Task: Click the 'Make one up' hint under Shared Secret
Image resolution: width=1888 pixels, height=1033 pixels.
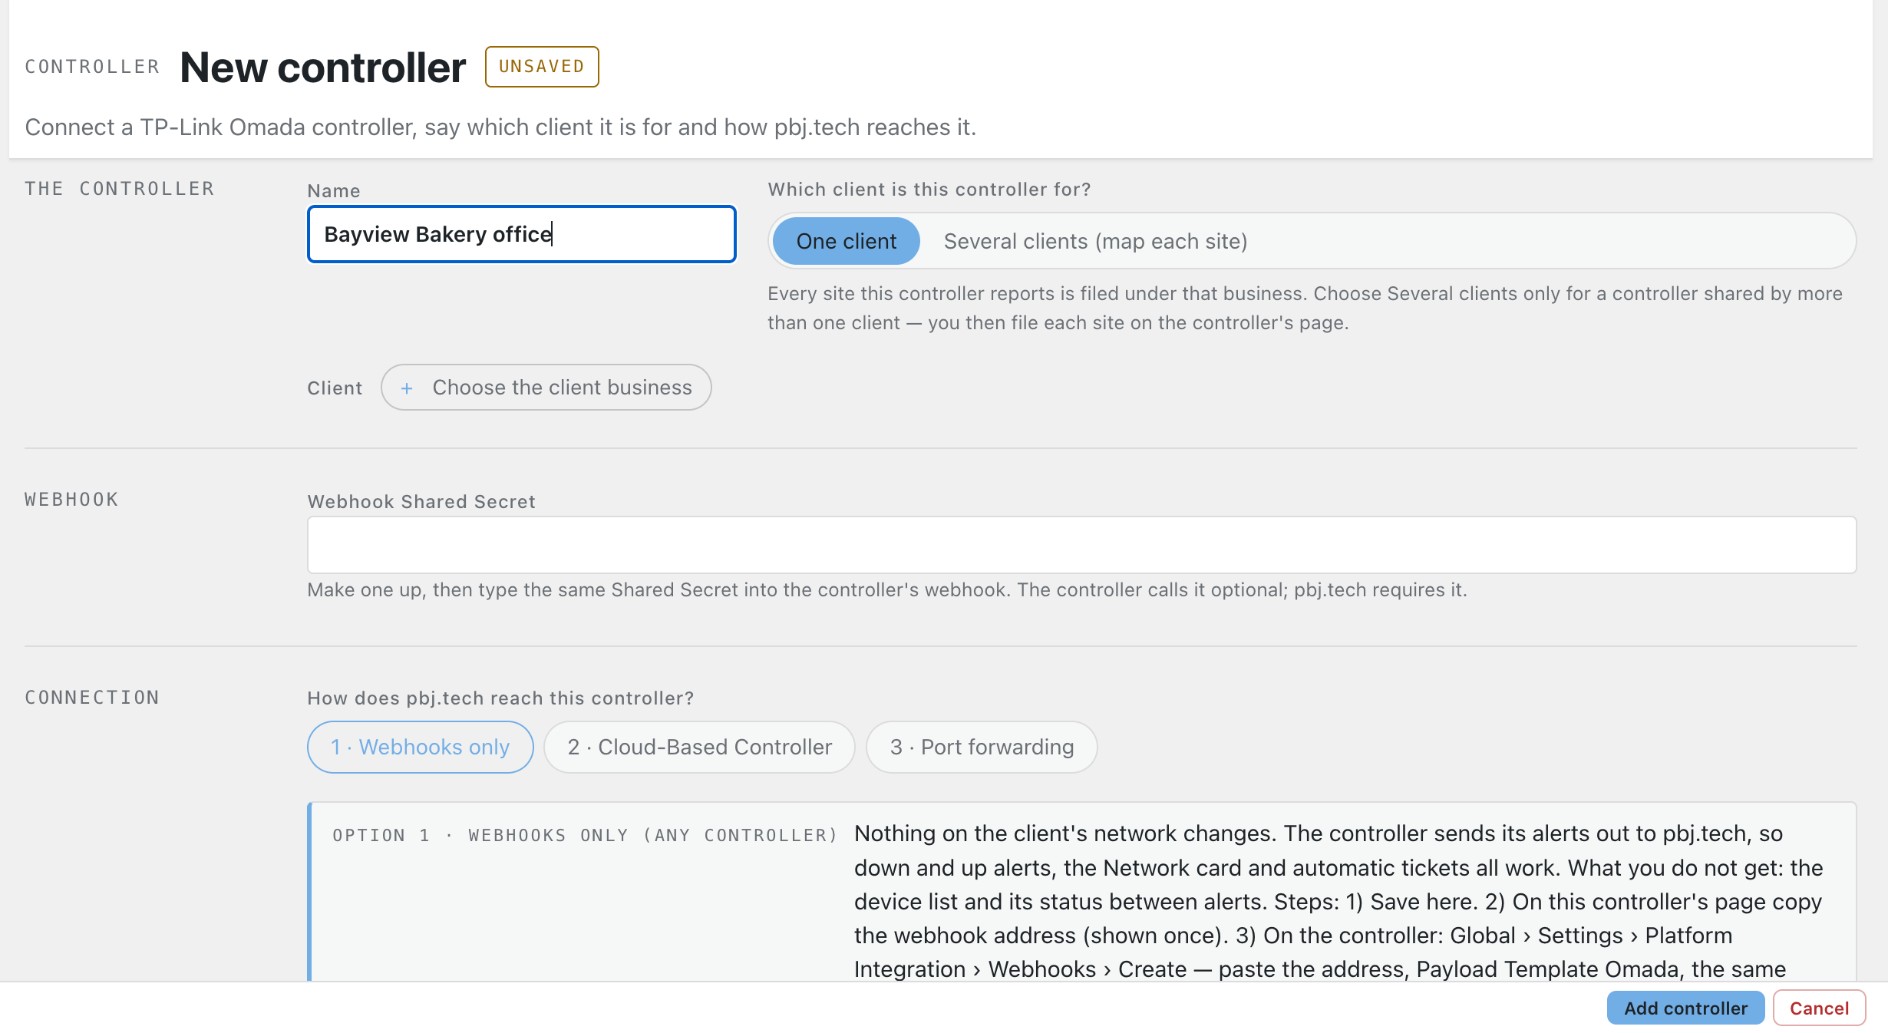Action: tap(887, 590)
